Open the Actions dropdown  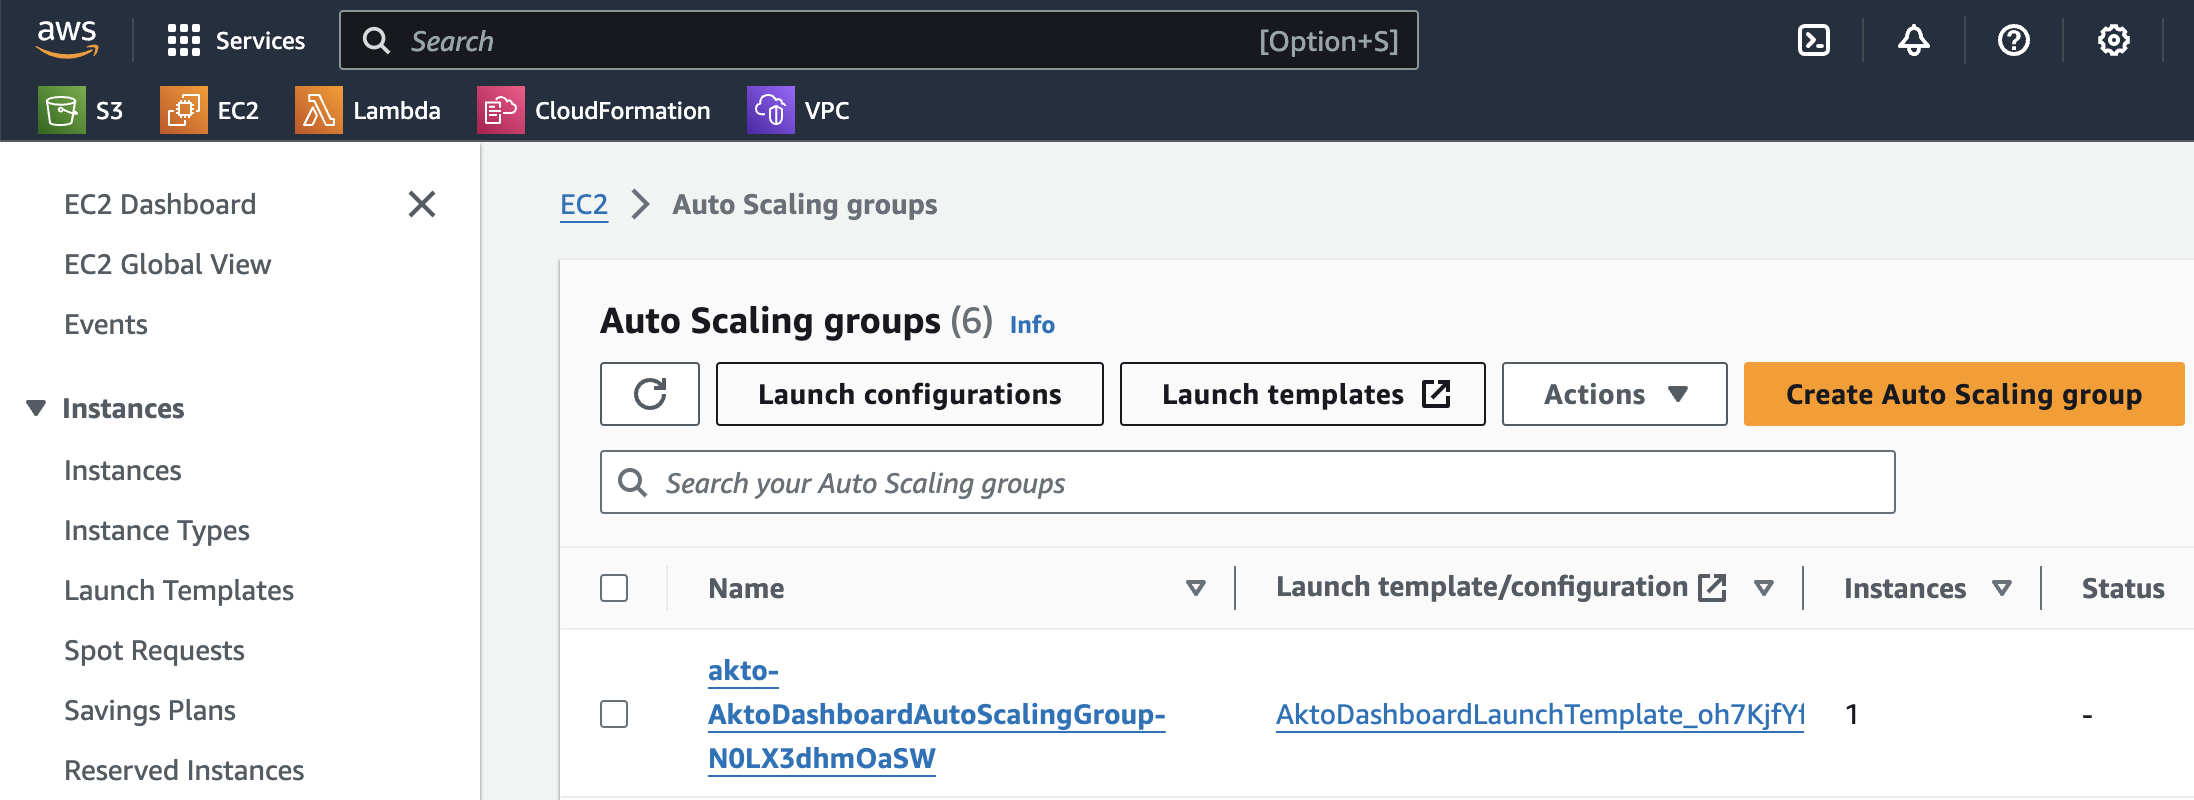tap(1615, 394)
